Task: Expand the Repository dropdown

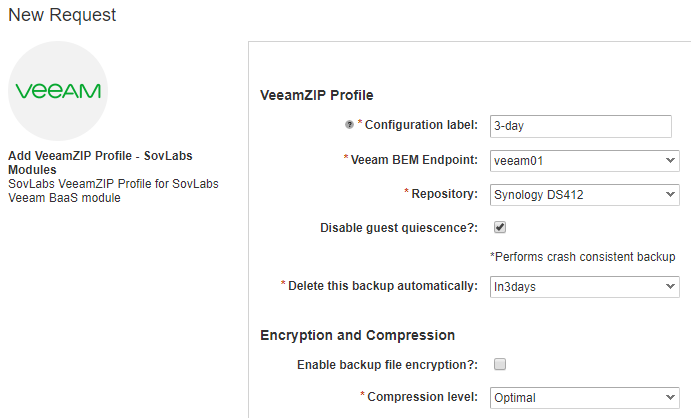Action: coord(584,193)
